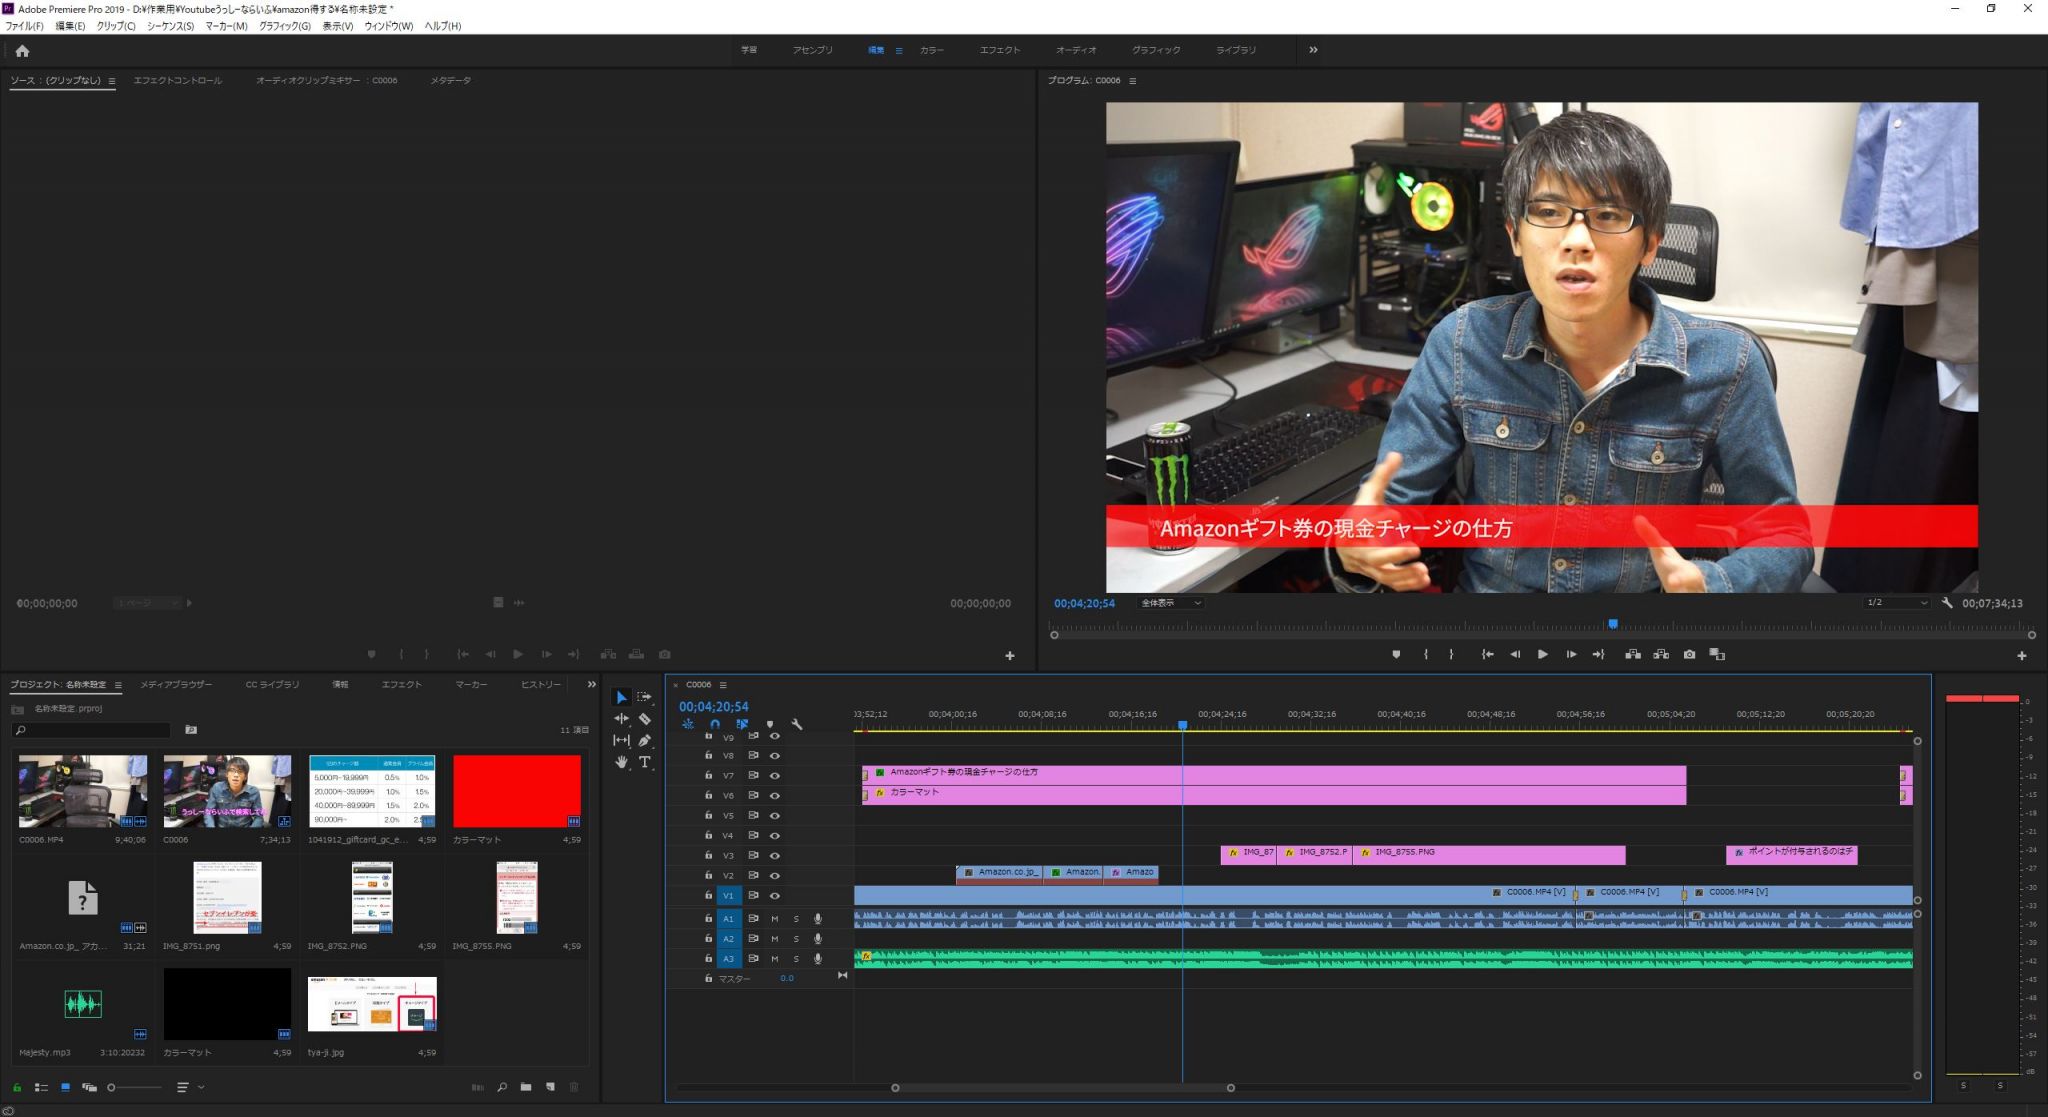Open C0006 timeline panel menu
Viewport: 2048px width, 1117px height.
[x=723, y=685]
